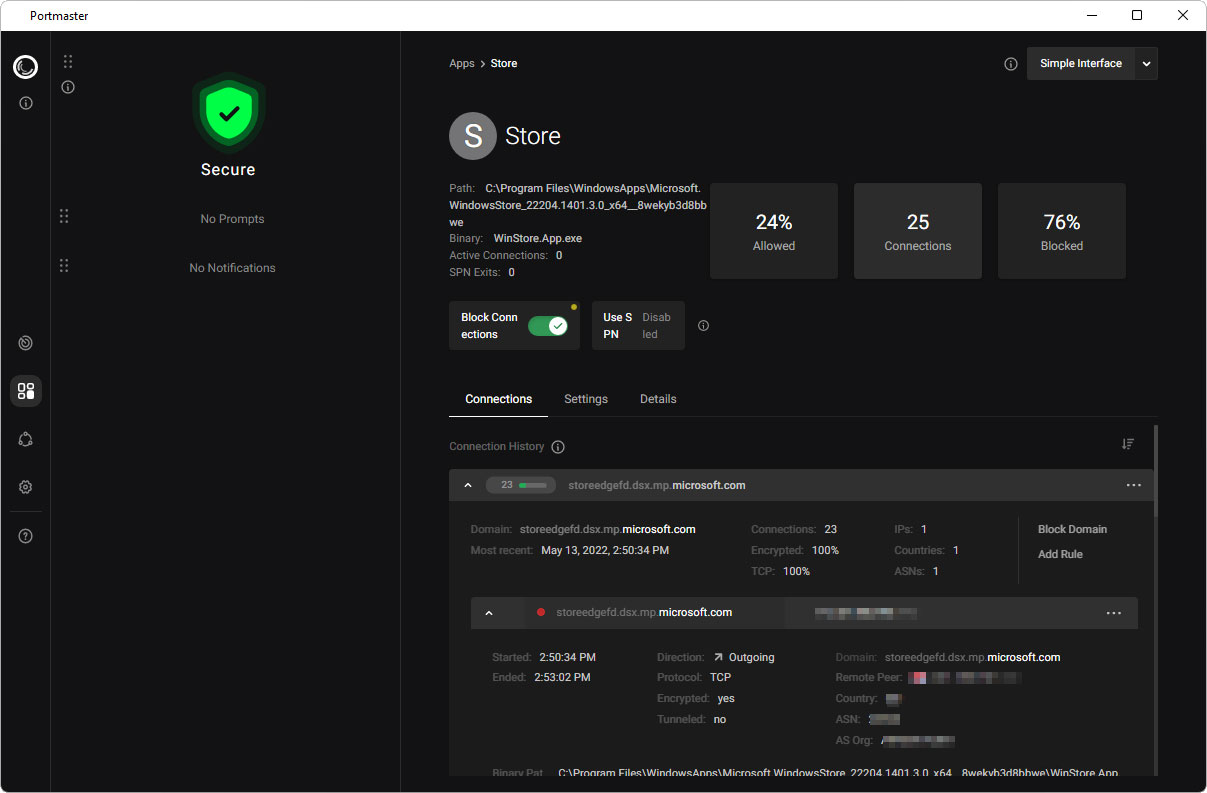Viewport: 1207px width, 793px height.
Task: Open the Simple Interface dropdown arrow
Action: click(x=1146, y=64)
